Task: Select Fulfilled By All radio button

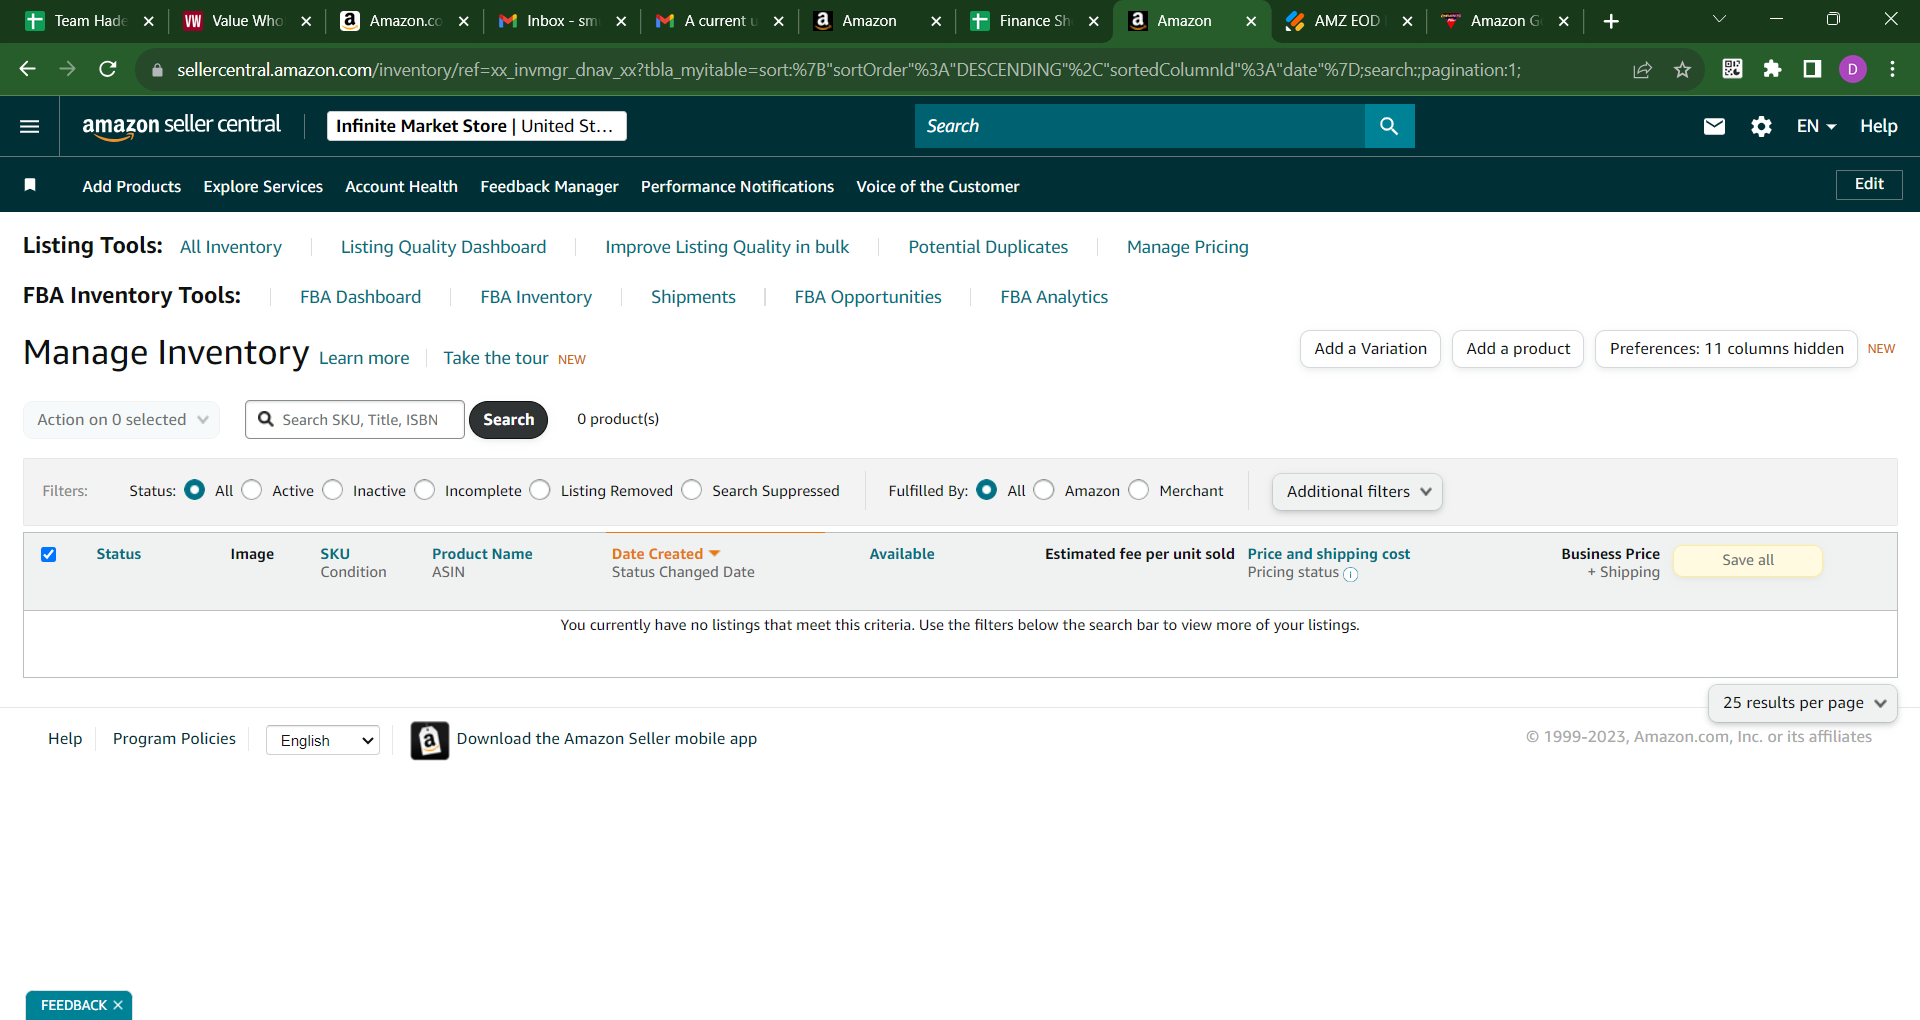Action: (987, 490)
